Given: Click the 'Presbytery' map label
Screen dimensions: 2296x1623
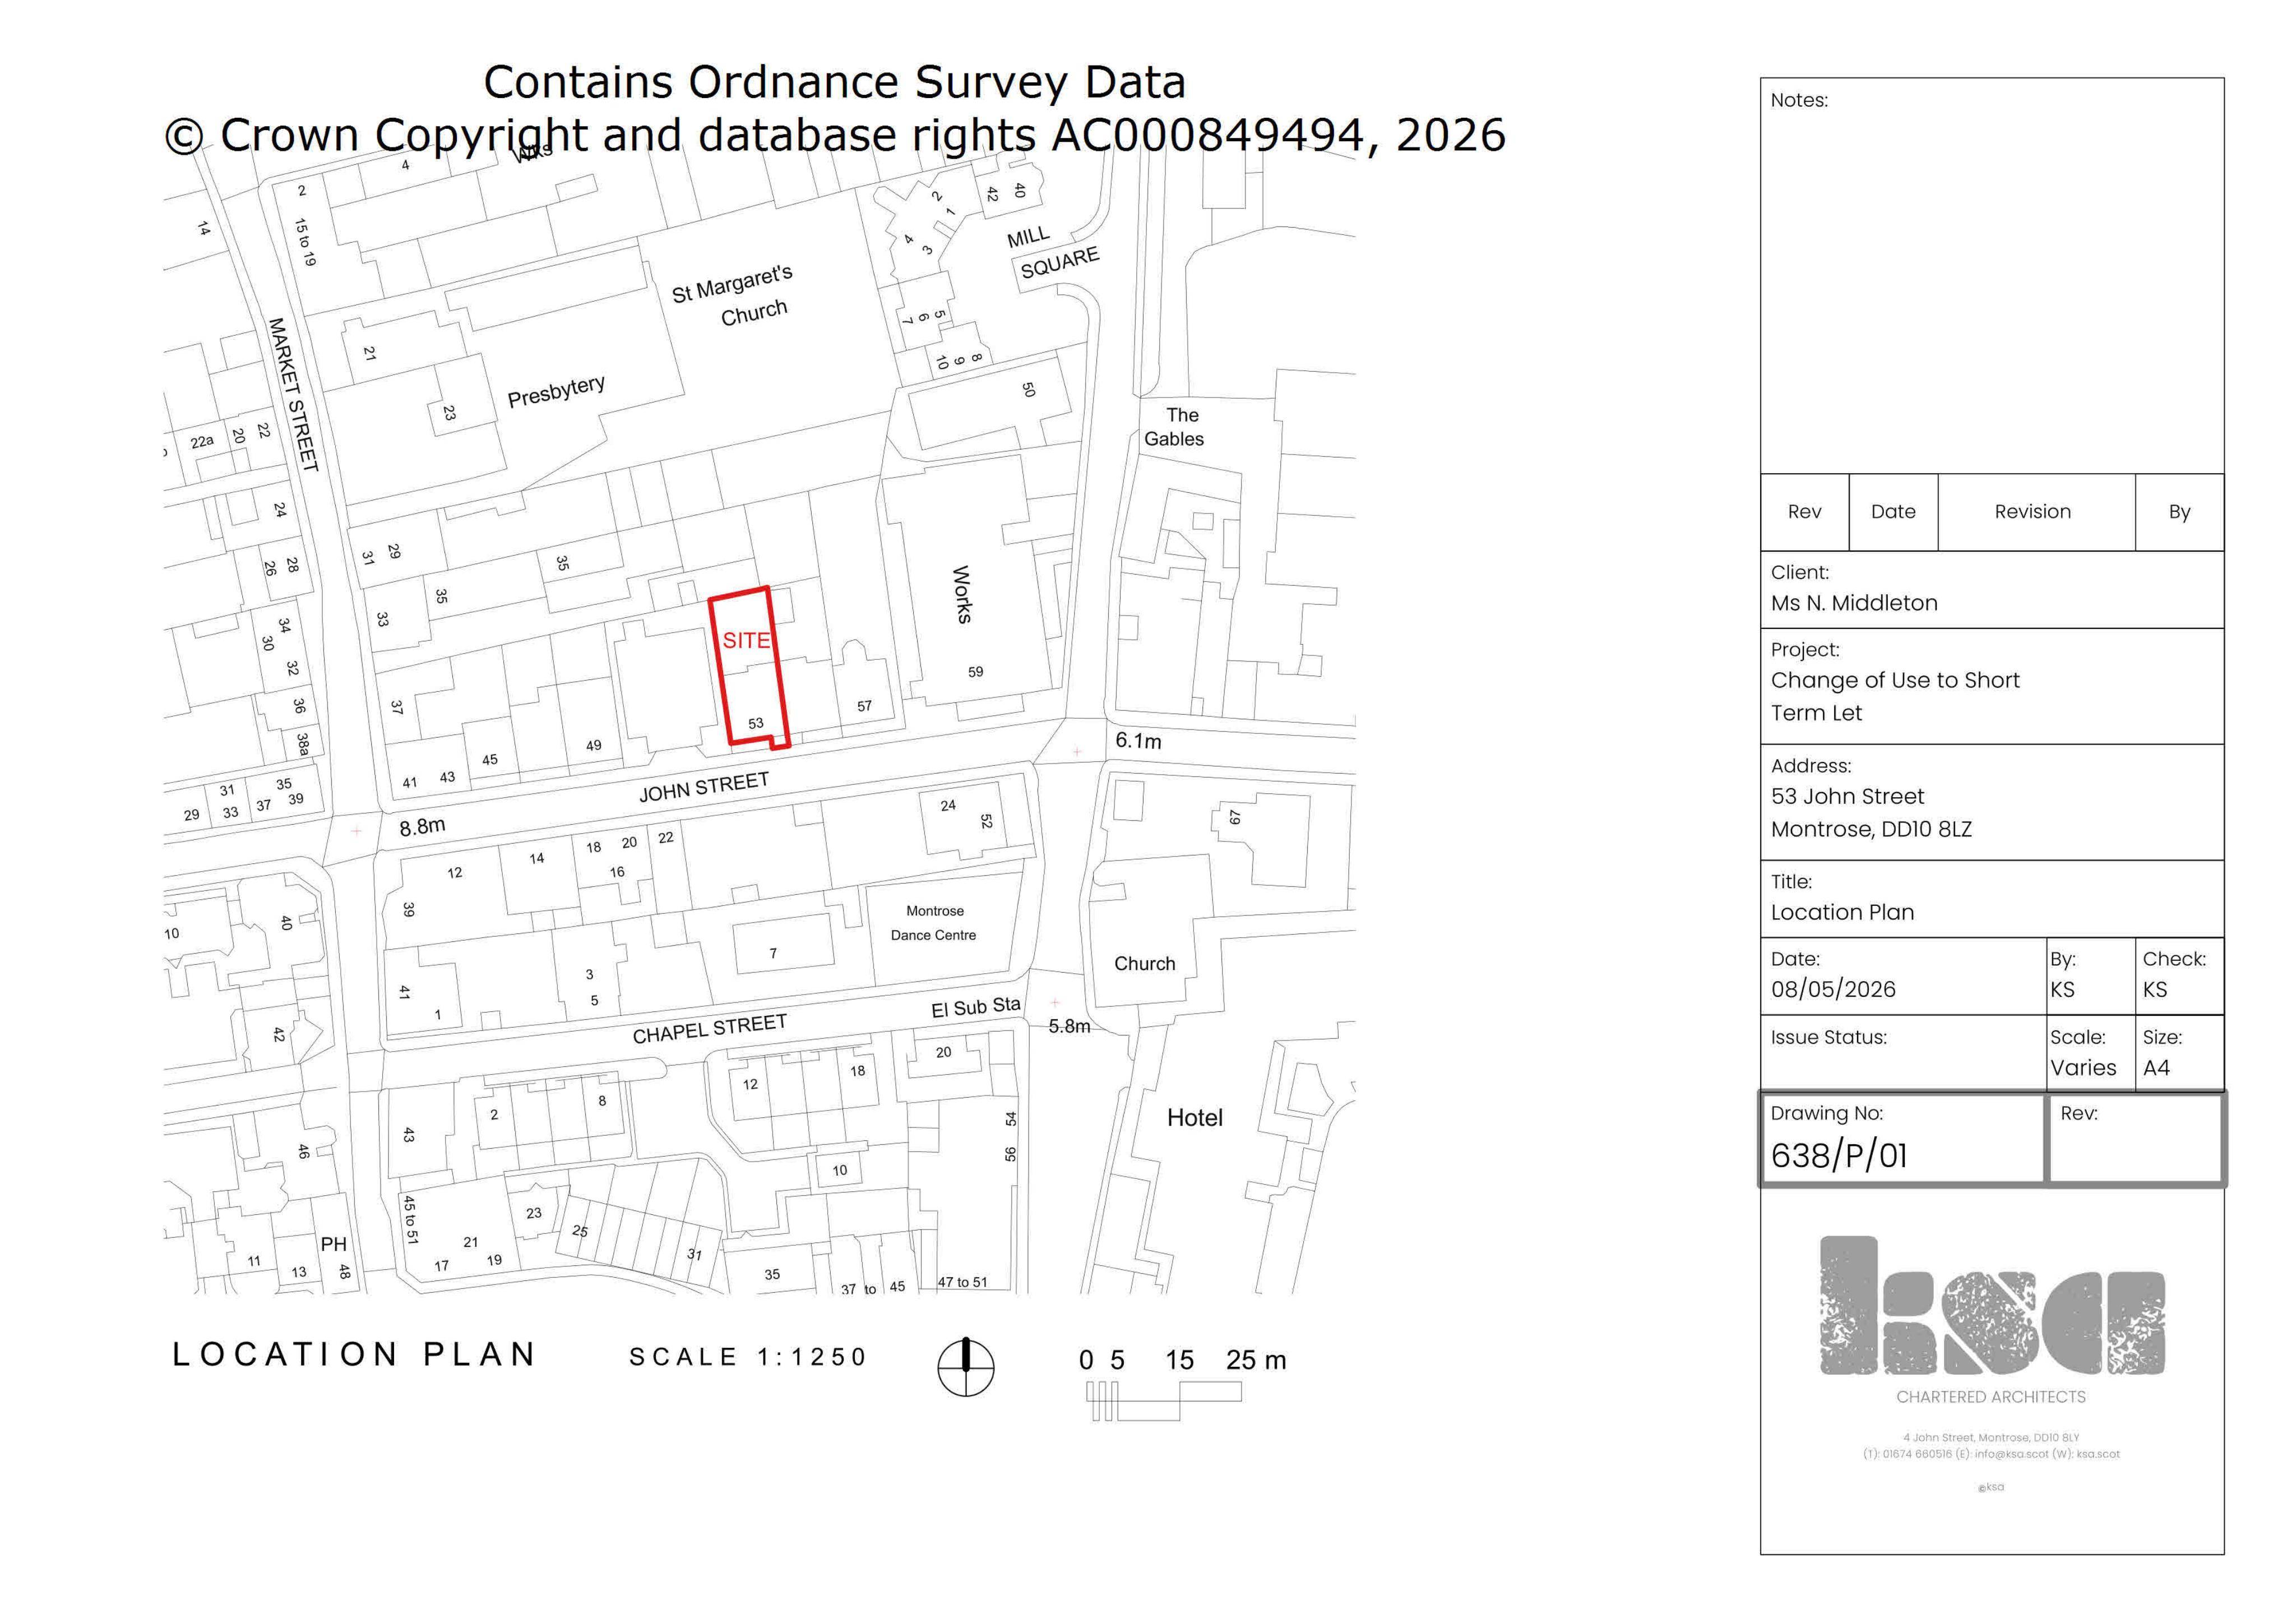Looking at the screenshot, I should (556, 391).
